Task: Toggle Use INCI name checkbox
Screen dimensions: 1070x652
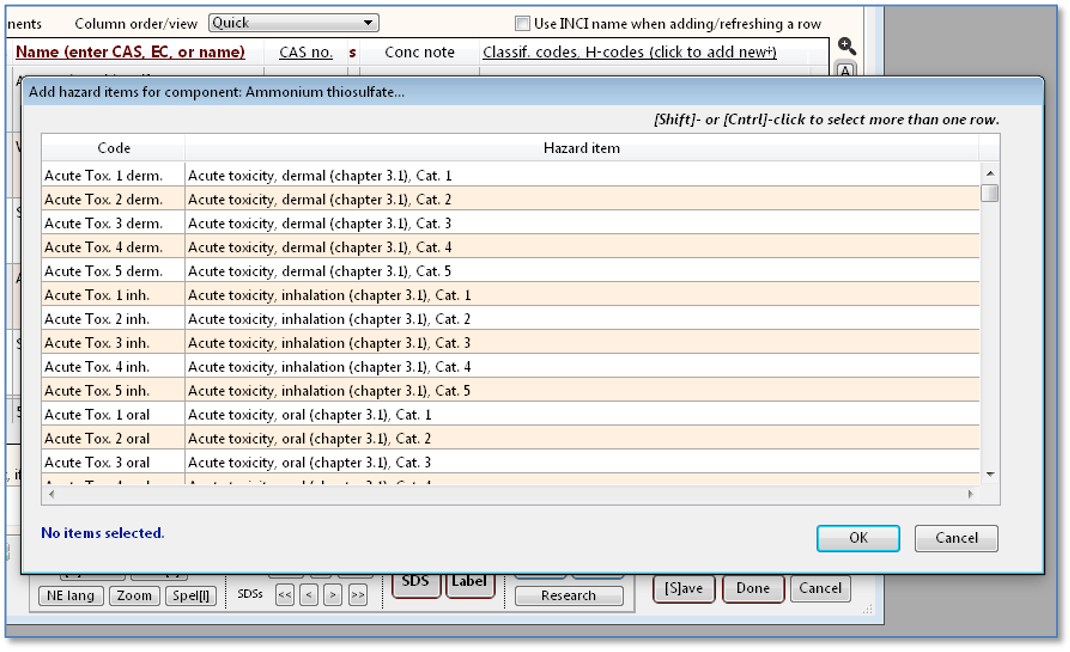Action: click(522, 23)
